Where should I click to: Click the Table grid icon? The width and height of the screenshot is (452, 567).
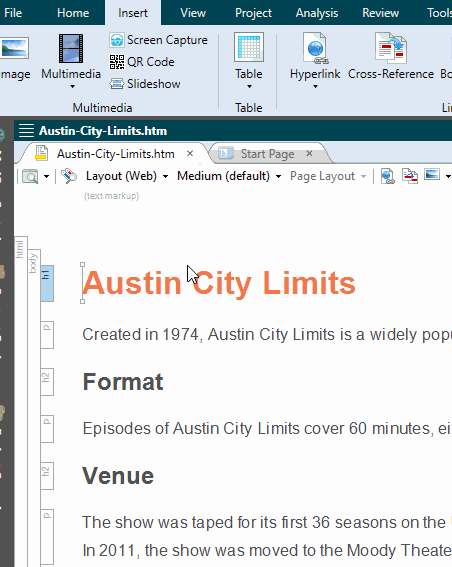pos(249,47)
